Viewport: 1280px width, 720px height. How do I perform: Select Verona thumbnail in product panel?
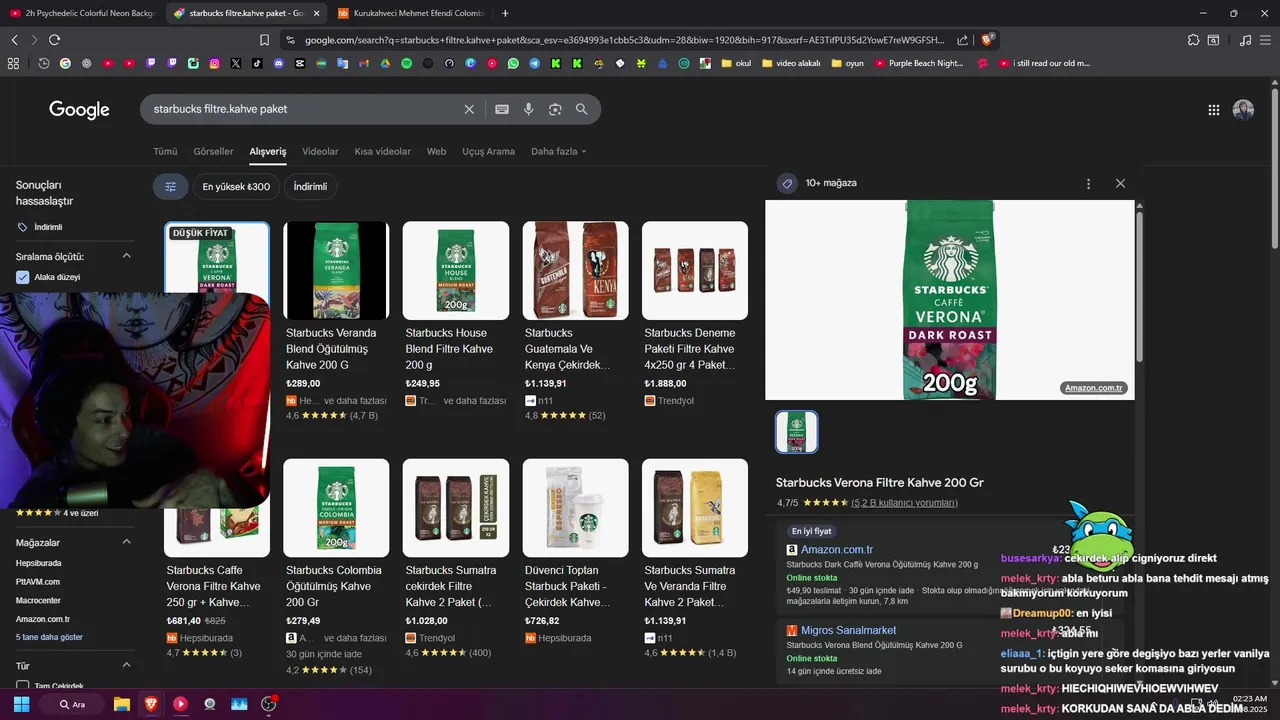[797, 432]
